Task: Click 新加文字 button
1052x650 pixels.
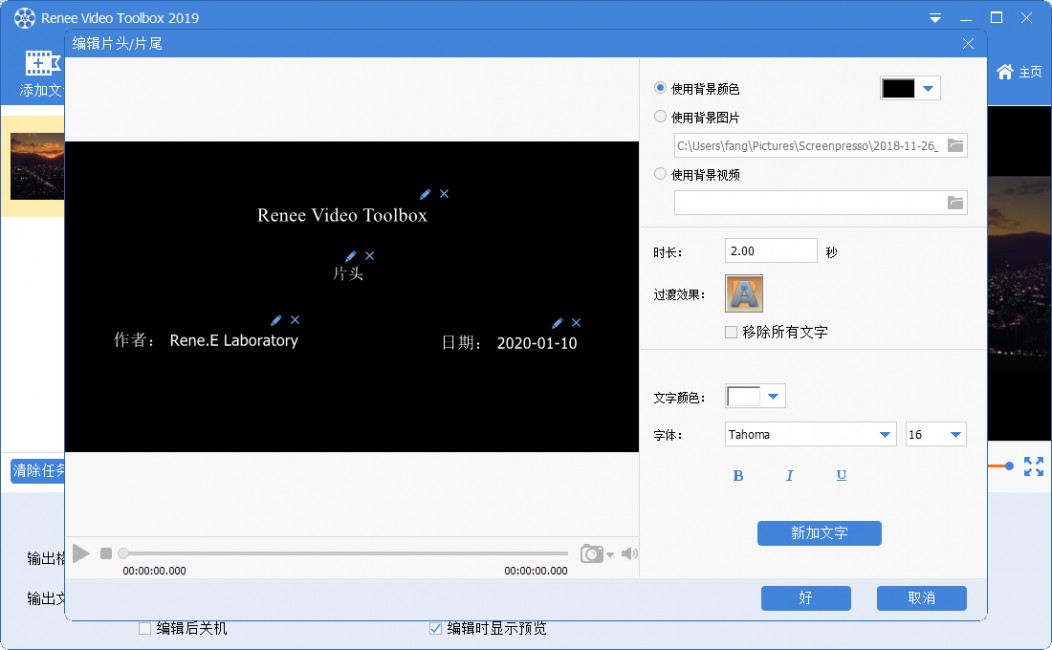Action: pyautogui.click(x=819, y=533)
